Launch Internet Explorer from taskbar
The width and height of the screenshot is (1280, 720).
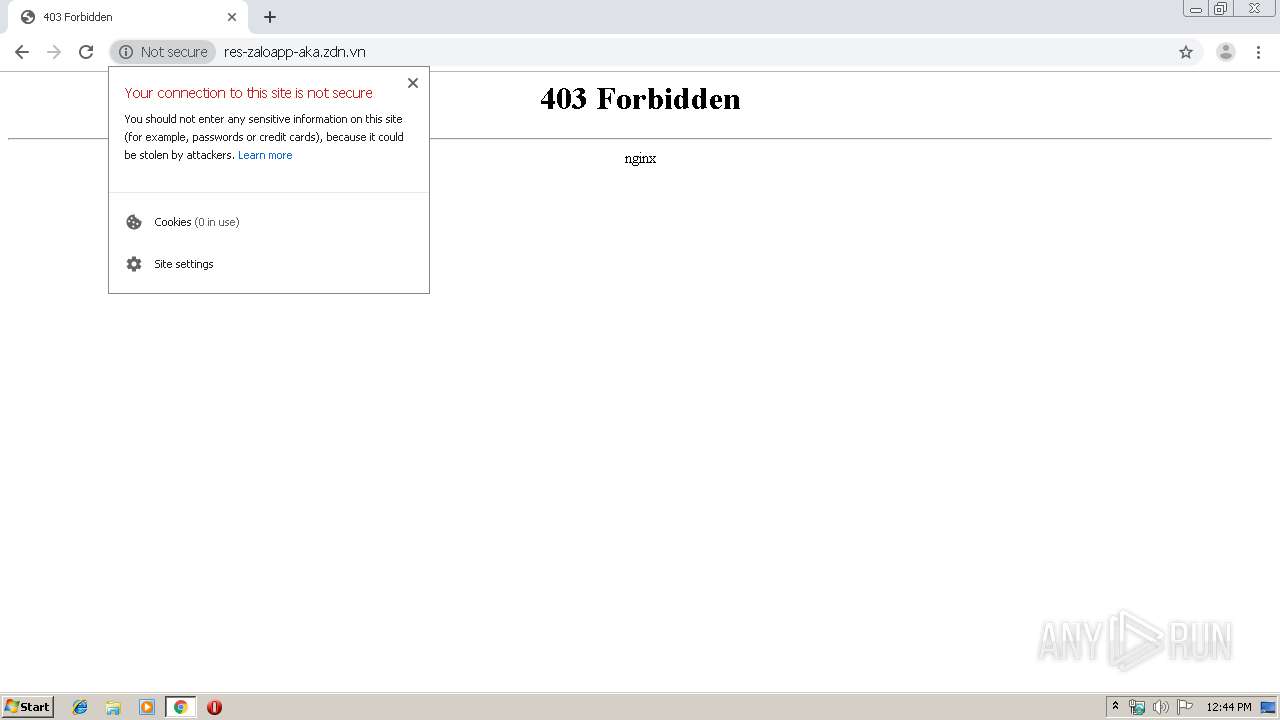point(80,707)
